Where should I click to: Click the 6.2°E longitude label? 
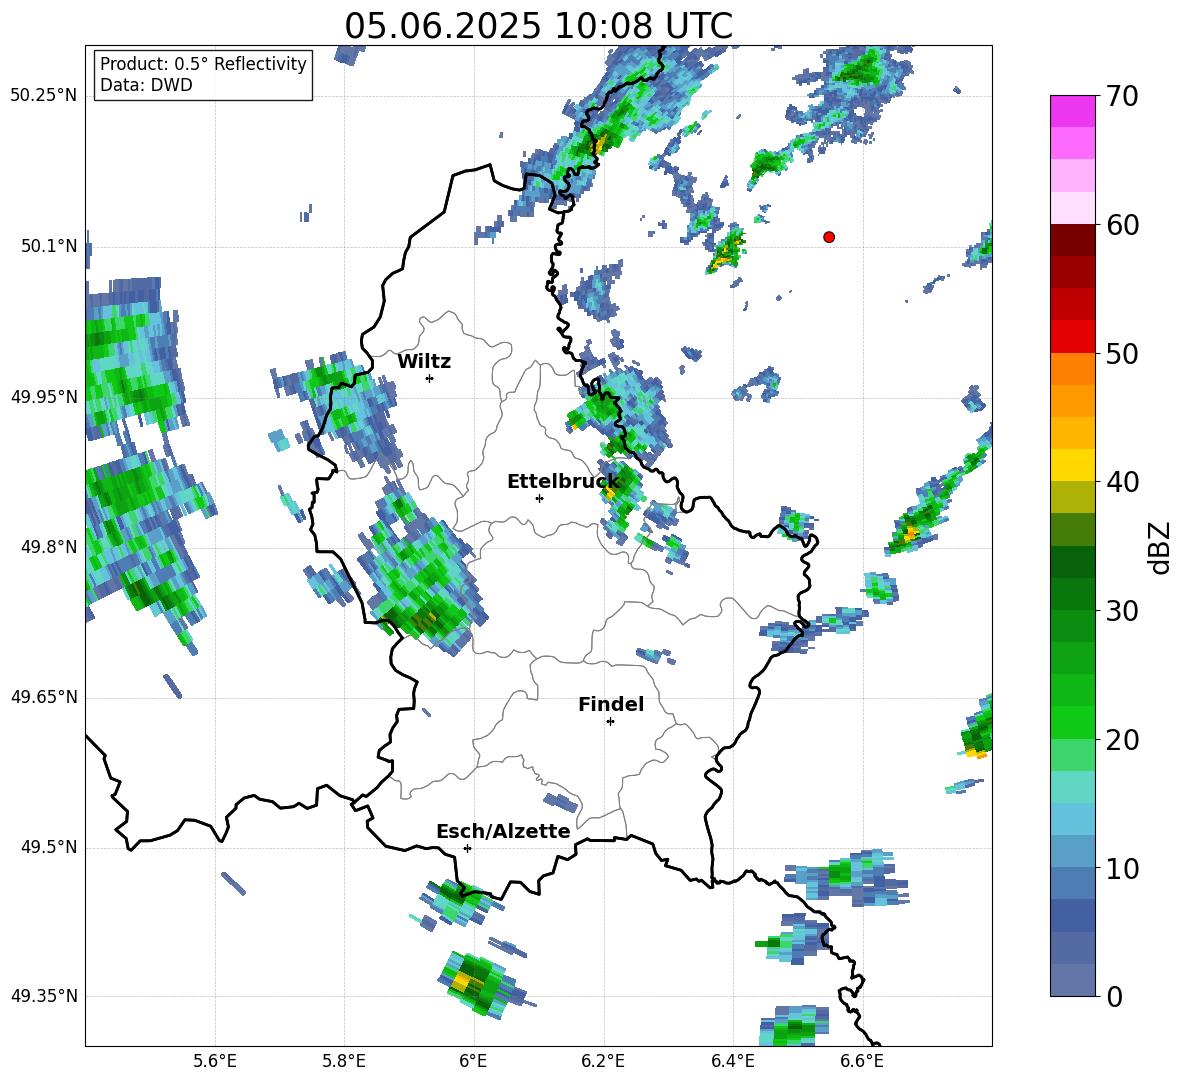point(603,1061)
